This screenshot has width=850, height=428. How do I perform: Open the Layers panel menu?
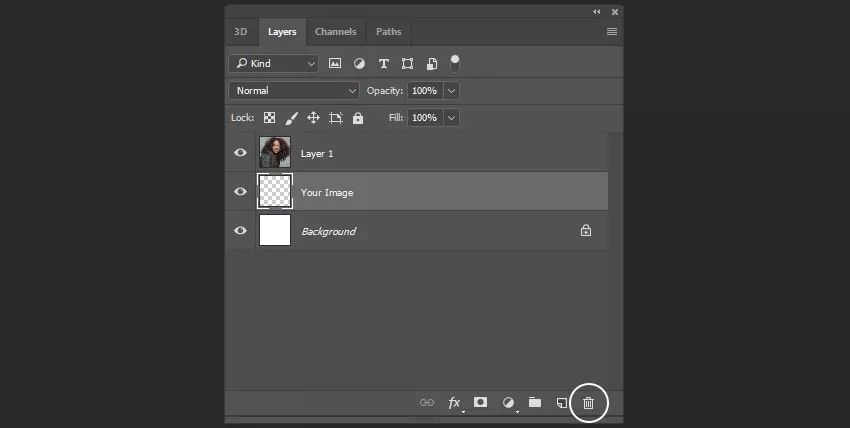tap(611, 31)
